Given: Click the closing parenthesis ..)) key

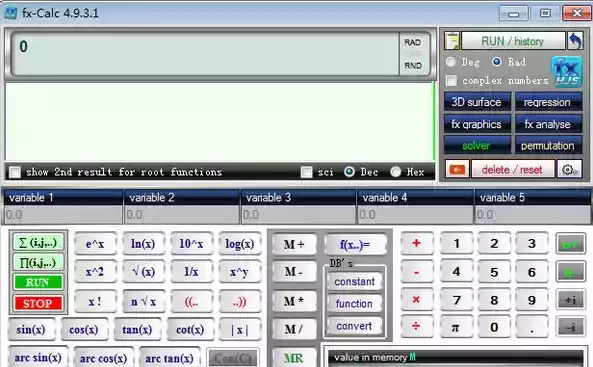Looking at the screenshot, I should click(x=240, y=302).
